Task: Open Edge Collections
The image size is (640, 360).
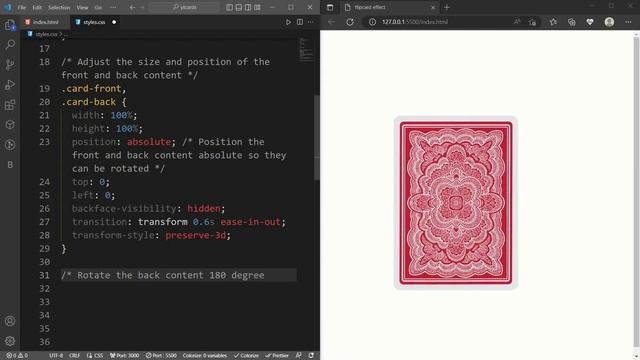Action: [x=571, y=22]
